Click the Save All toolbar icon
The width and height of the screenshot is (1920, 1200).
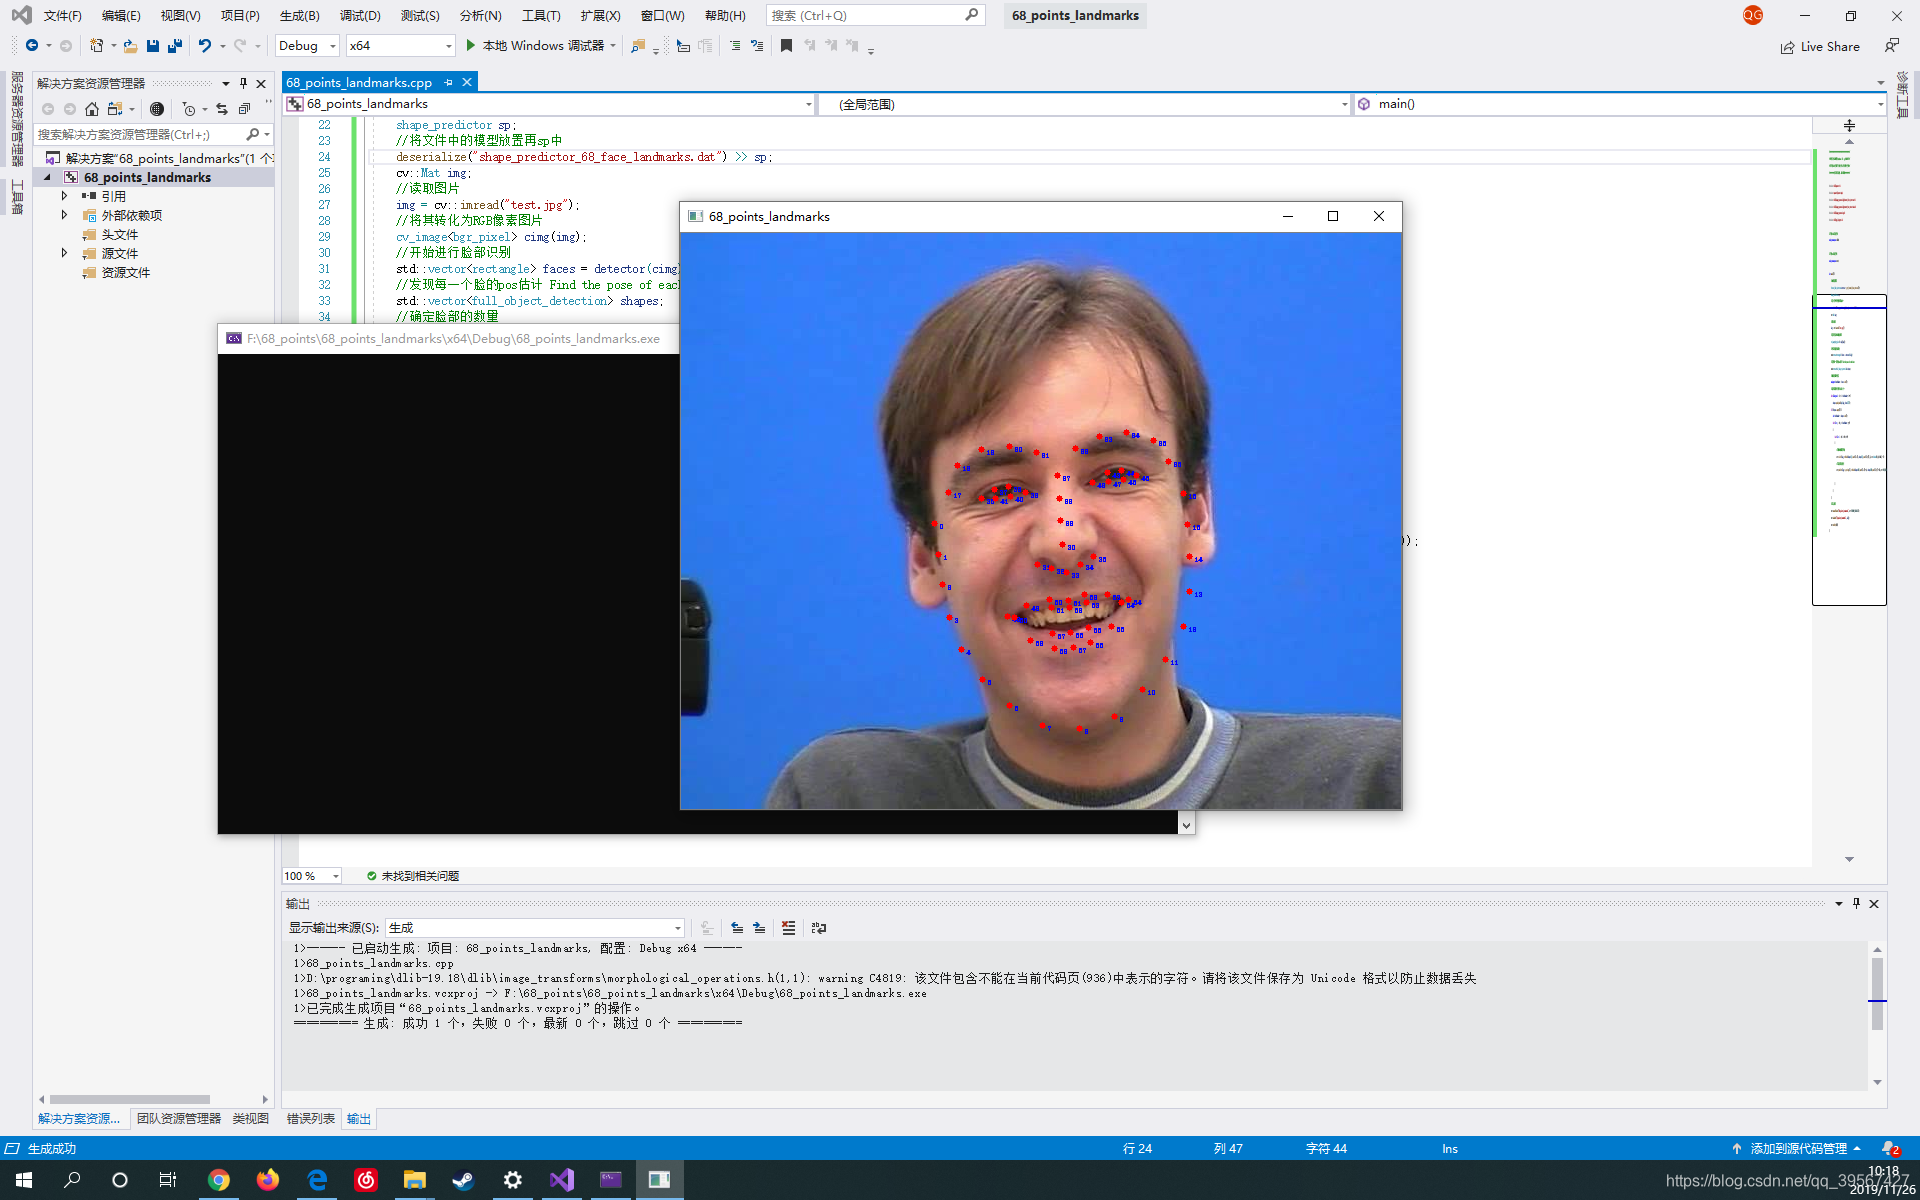[175, 46]
